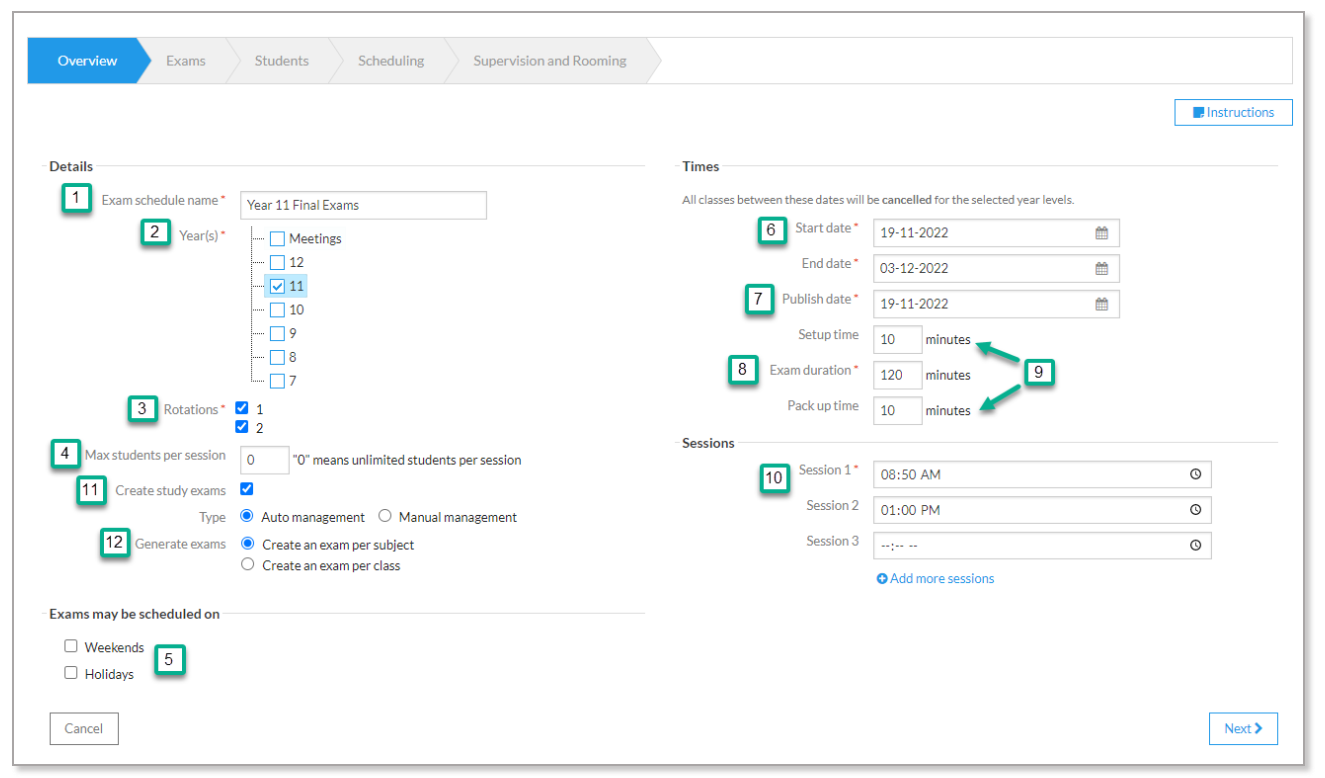Open the Publish date calendar picker icon
The width and height of the screenshot is (1325, 778).
click(x=1101, y=304)
